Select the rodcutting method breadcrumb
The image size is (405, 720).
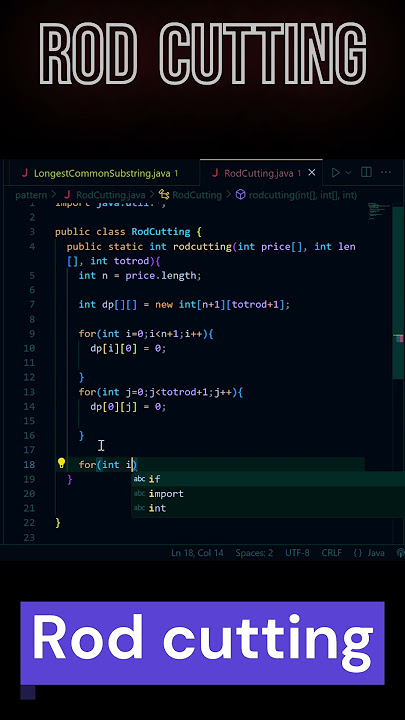pyautogui.click(x=297, y=195)
